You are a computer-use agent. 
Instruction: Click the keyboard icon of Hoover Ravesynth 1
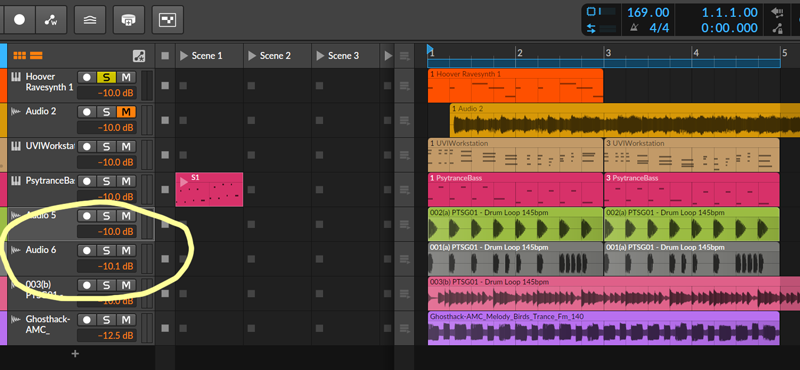tap(15, 77)
